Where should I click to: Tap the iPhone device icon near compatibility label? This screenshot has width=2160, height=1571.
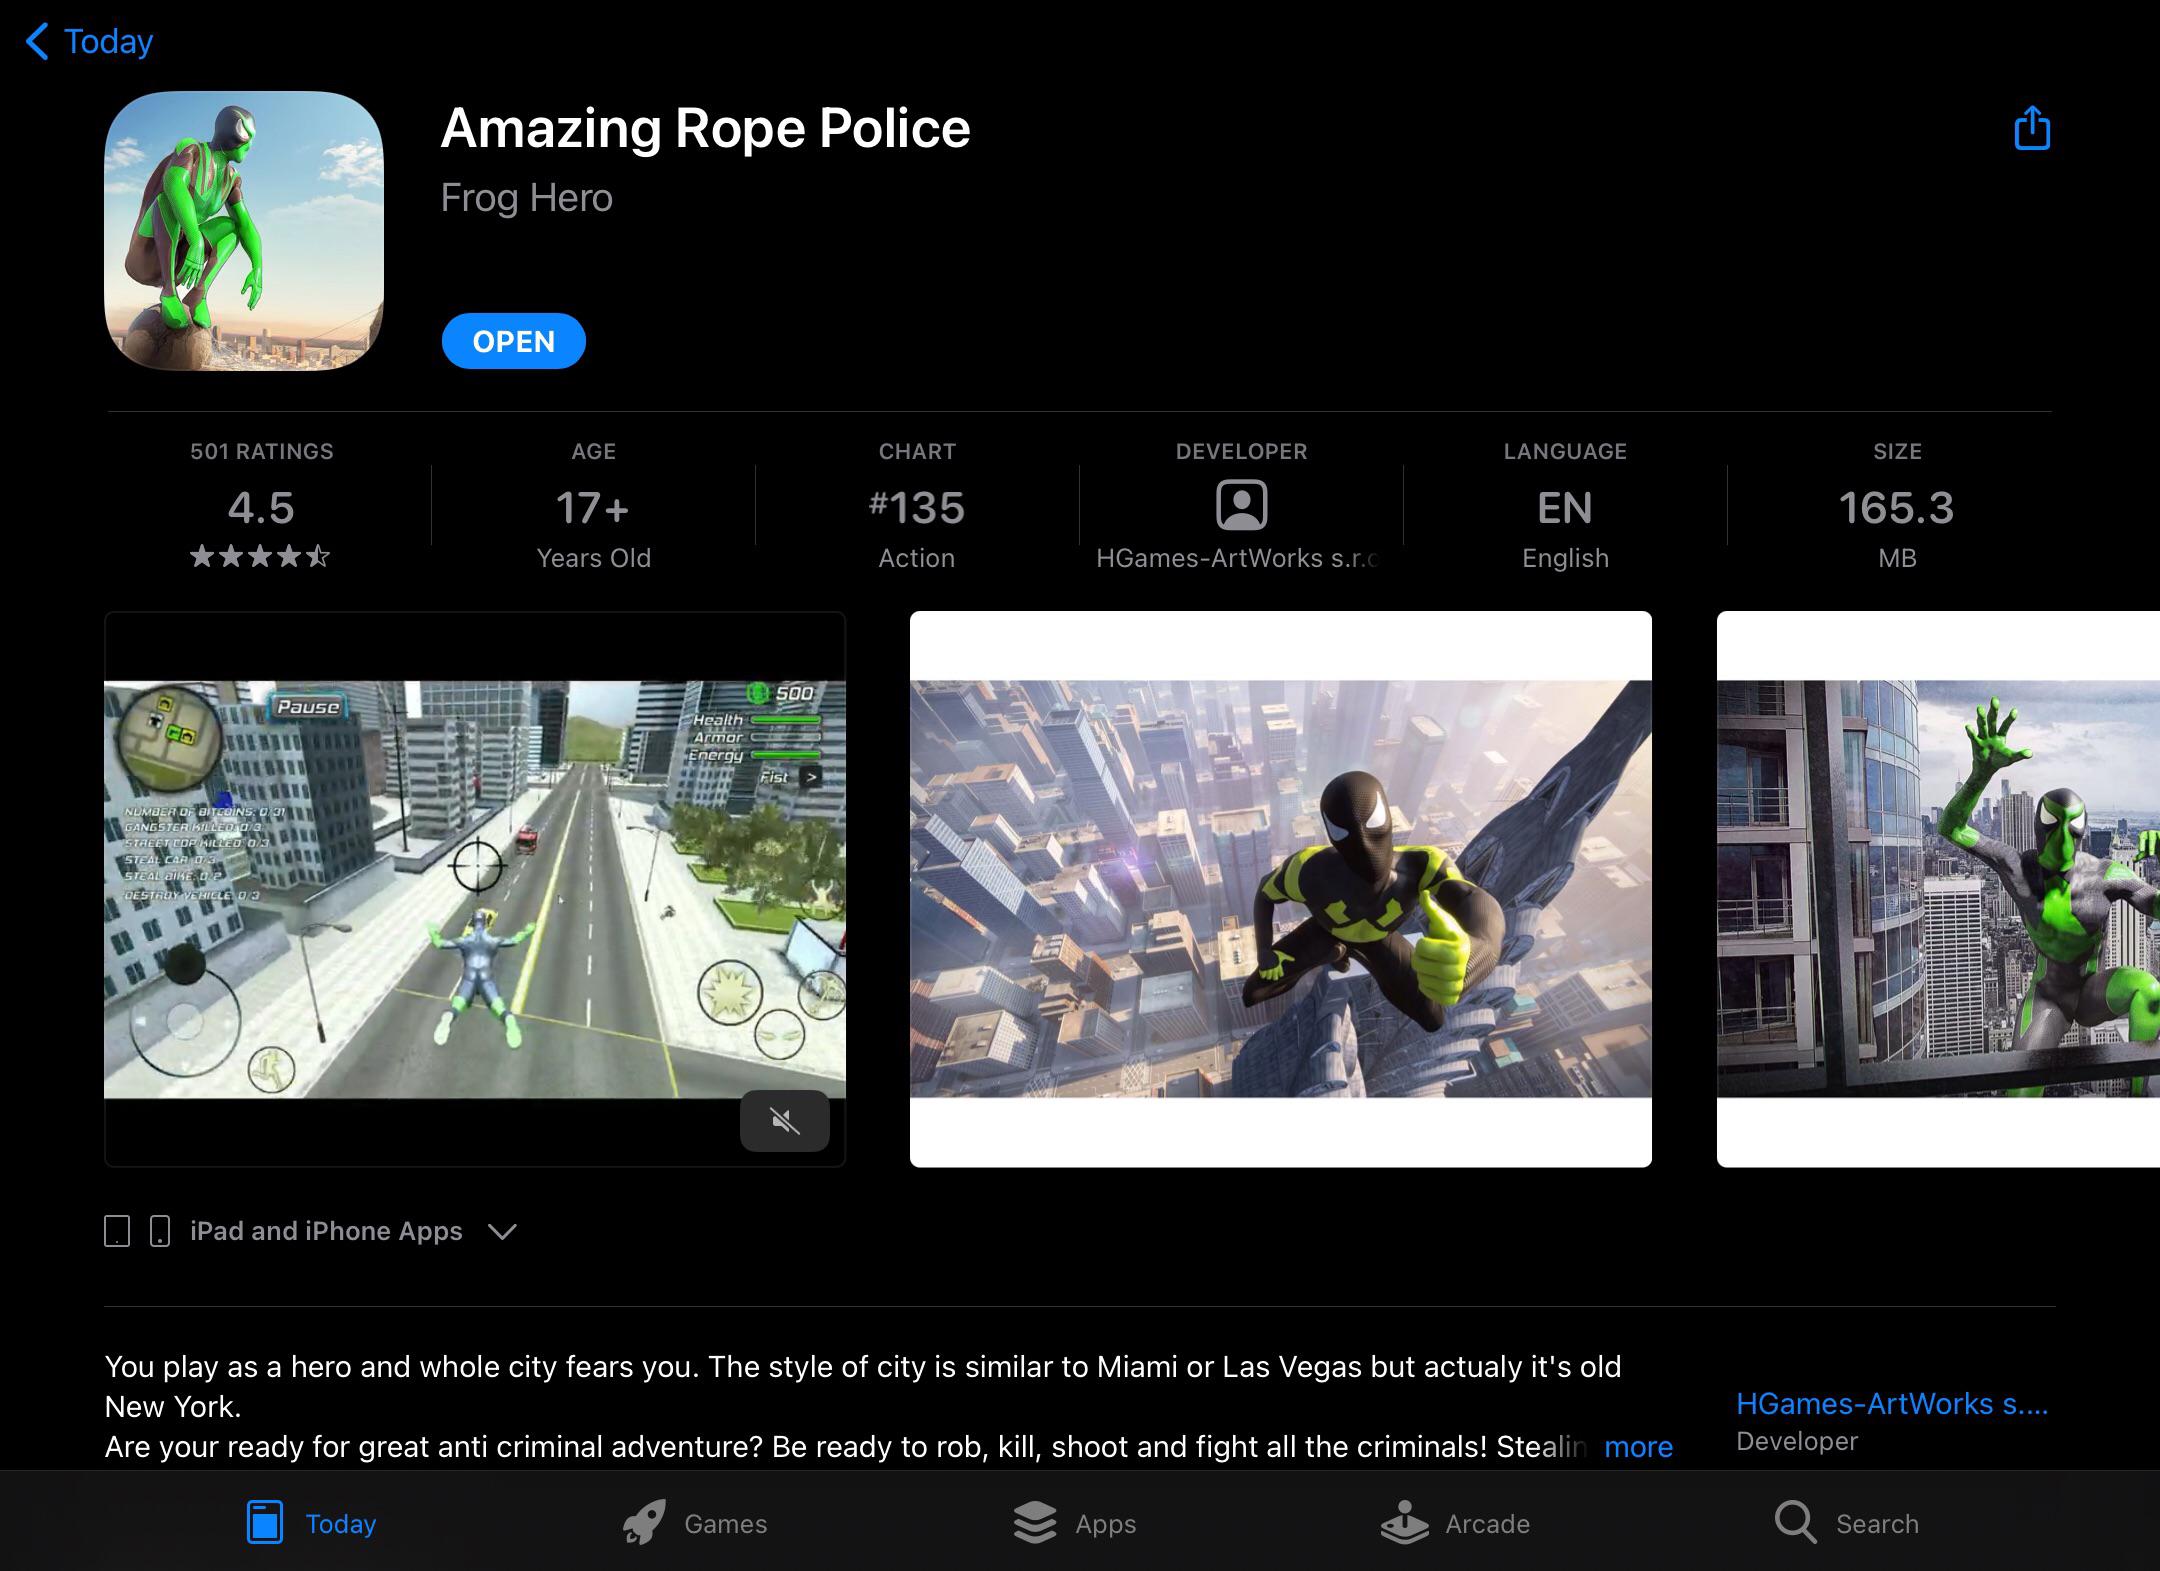(158, 1231)
